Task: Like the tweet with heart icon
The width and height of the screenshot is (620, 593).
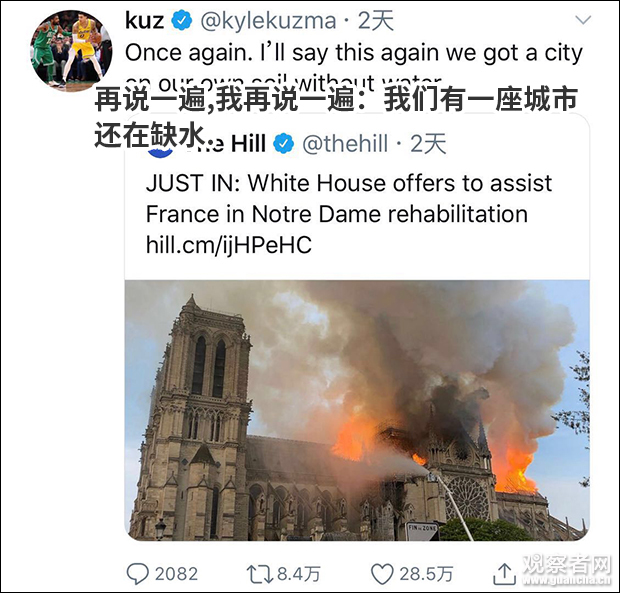Action: pyautogui.click(x=382, y=574)
